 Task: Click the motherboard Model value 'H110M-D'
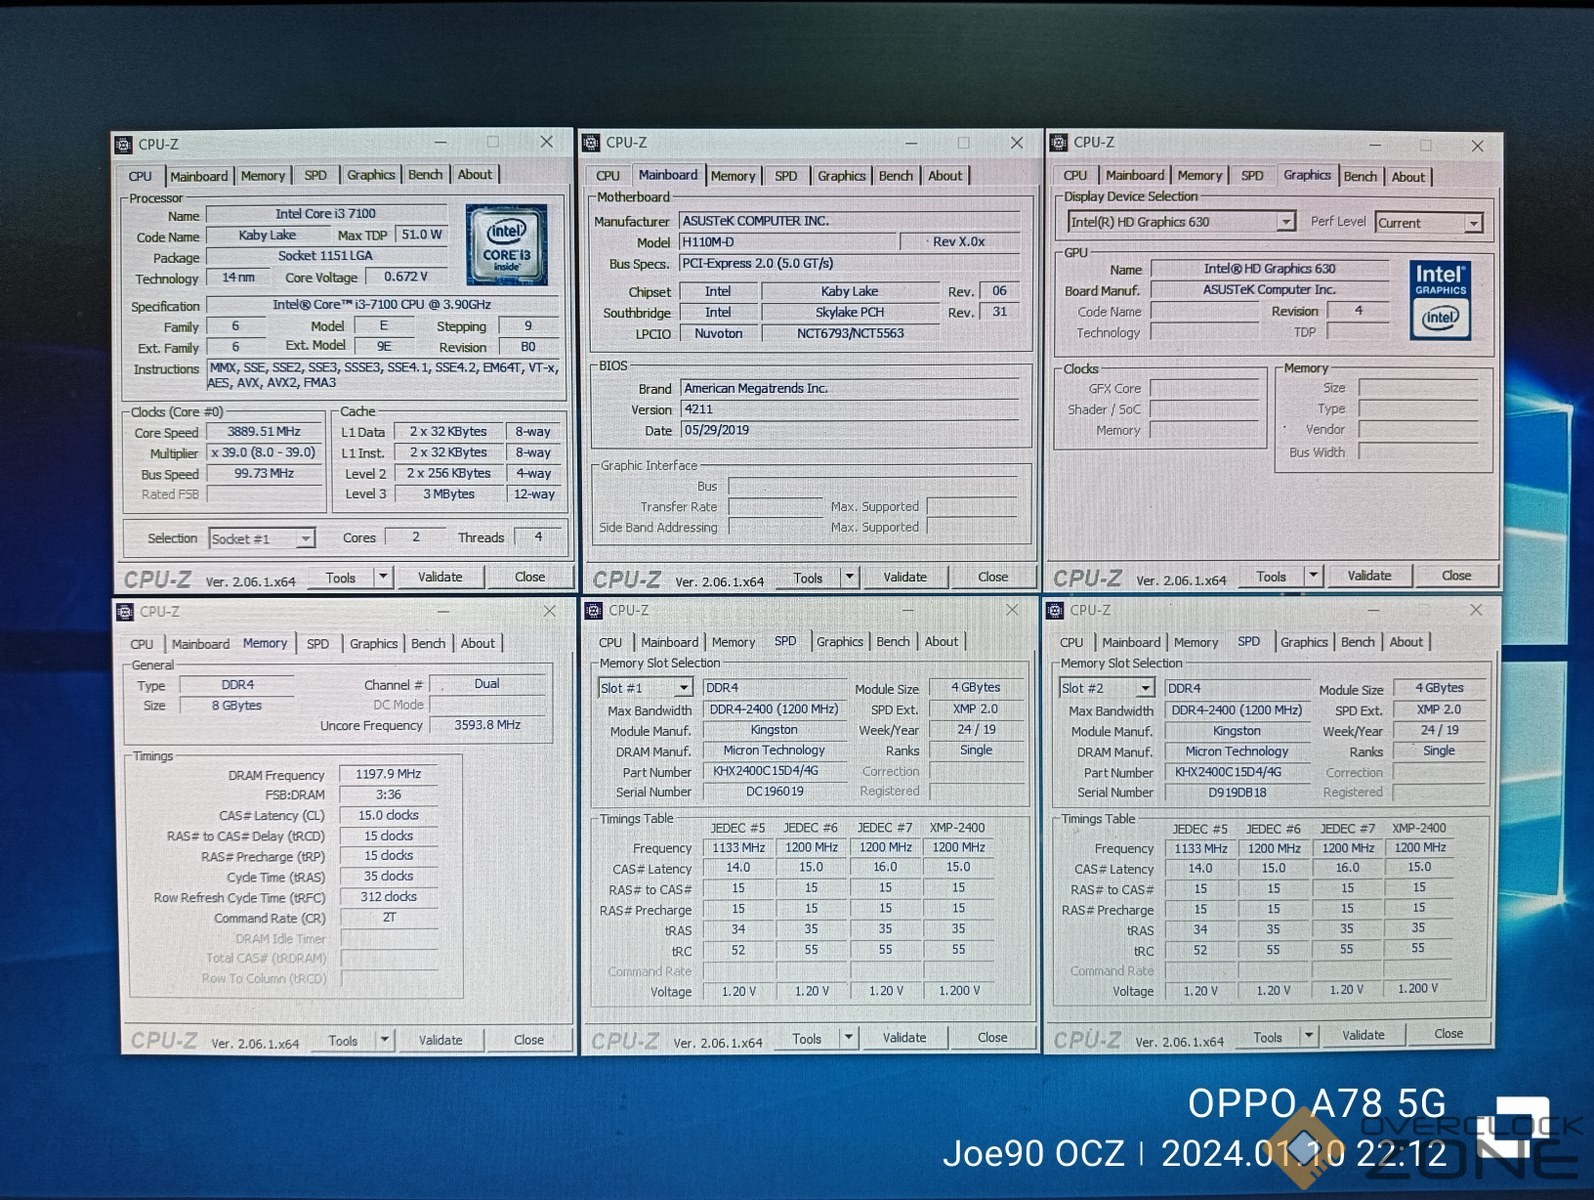(788, 242)
